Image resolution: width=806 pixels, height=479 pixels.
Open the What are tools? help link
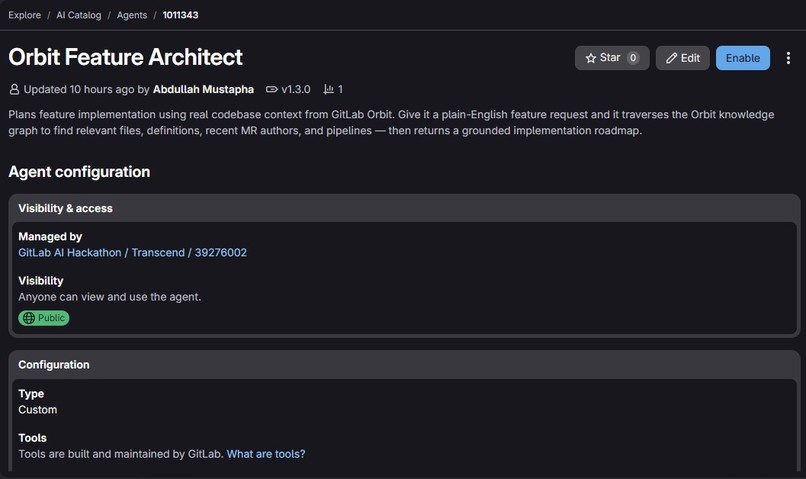266,454
